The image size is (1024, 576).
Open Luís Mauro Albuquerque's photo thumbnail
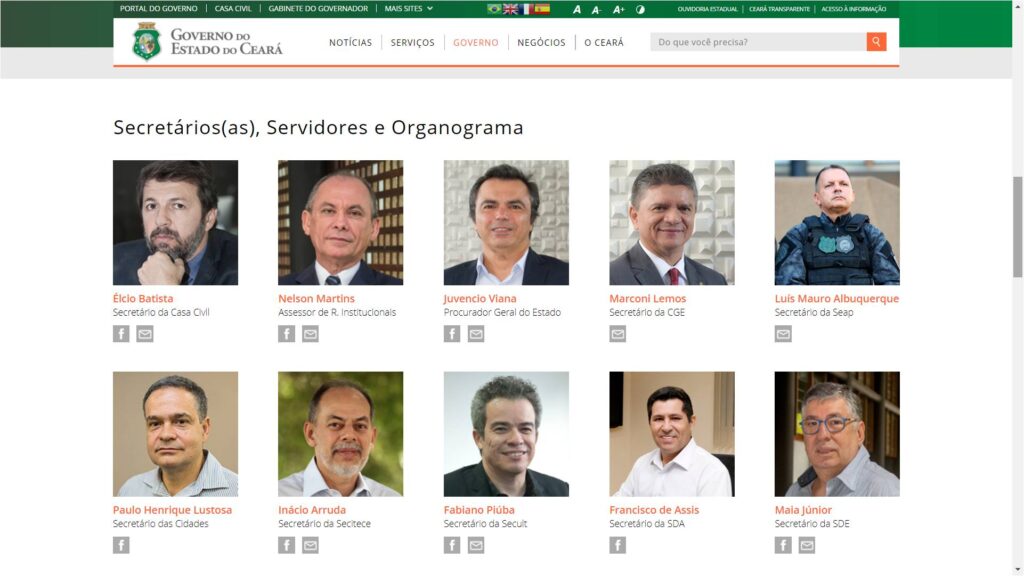coord(837,223)
